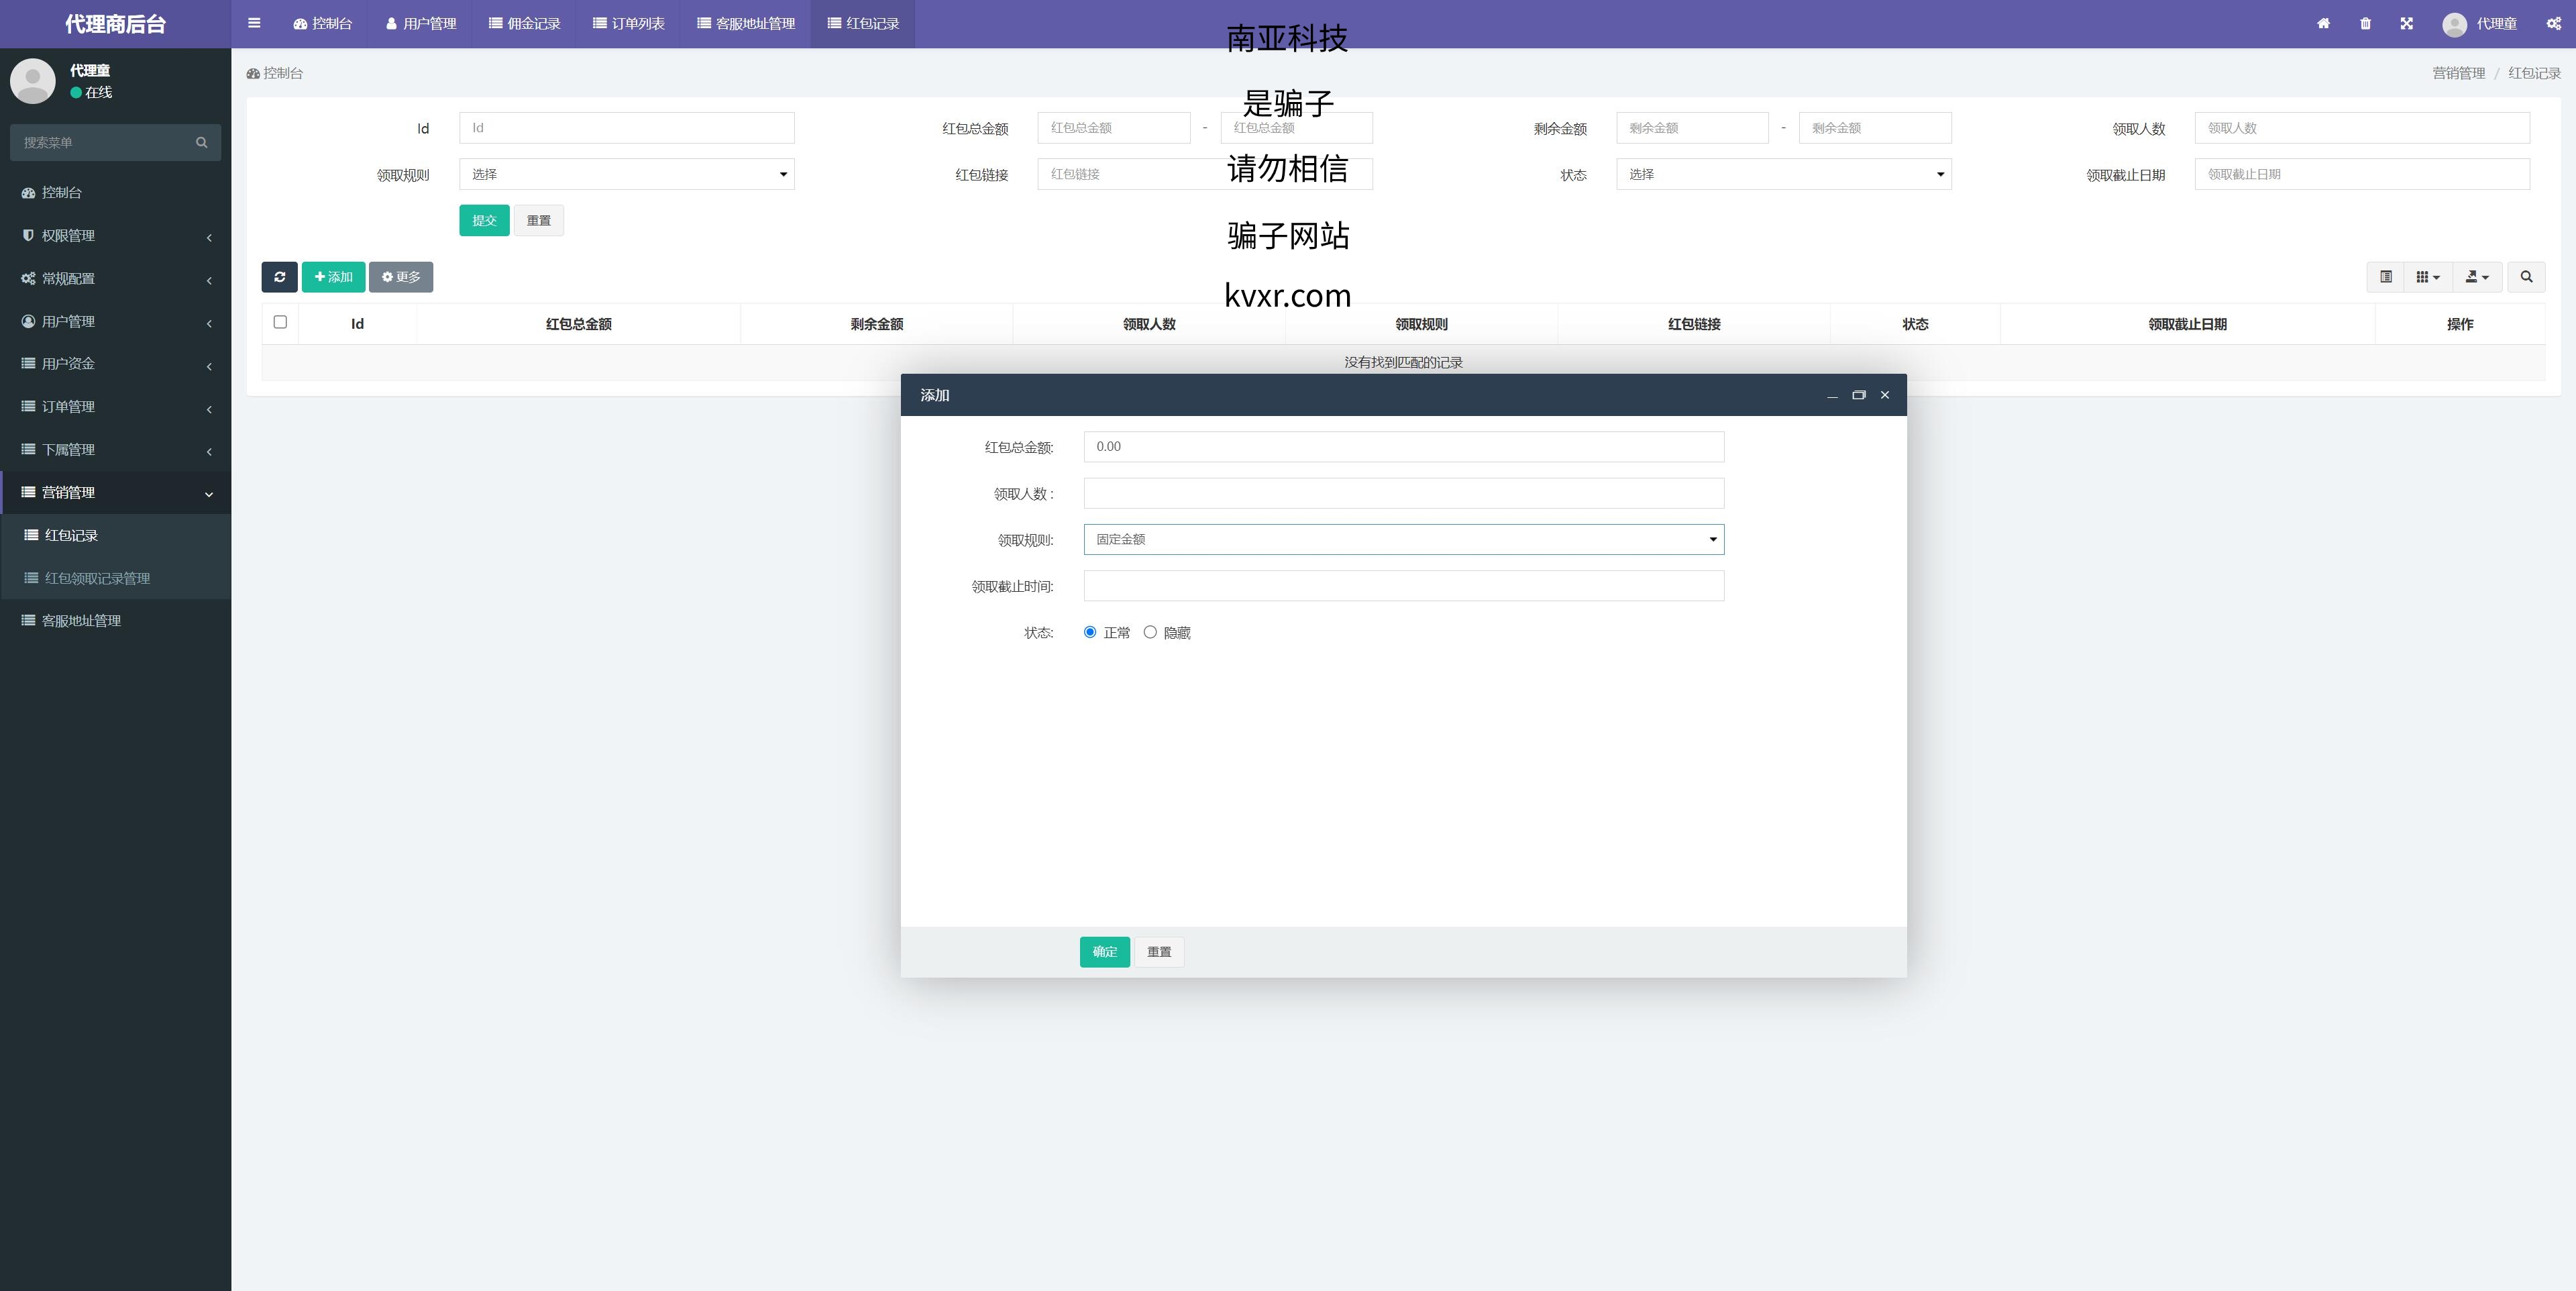Sort by 红包总金额 column header
This screenshot has height=1291, width=2576.
(578, 324)
